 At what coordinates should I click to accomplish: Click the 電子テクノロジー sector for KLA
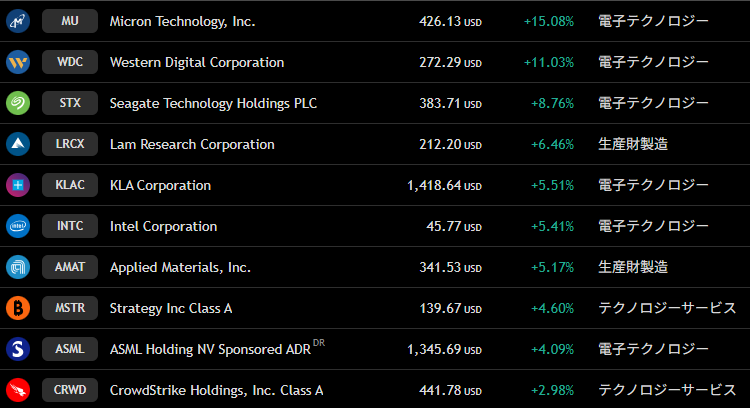[653, 185]
